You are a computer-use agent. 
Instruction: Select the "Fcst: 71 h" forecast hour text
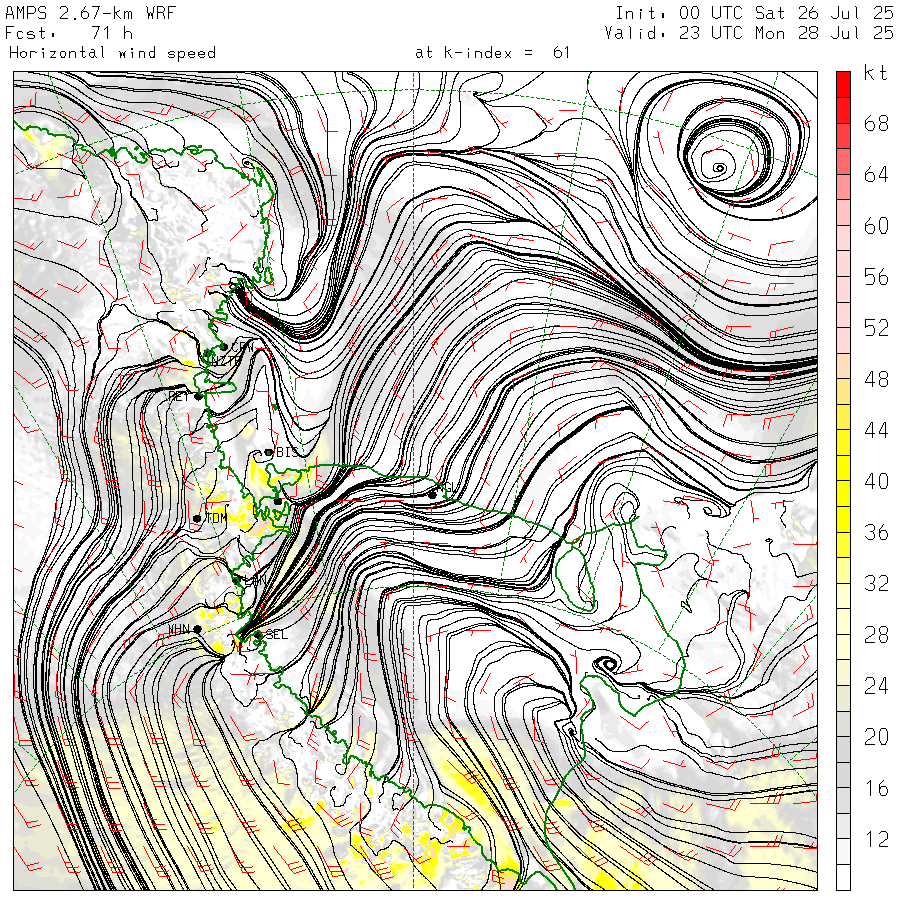coord(69,33)
